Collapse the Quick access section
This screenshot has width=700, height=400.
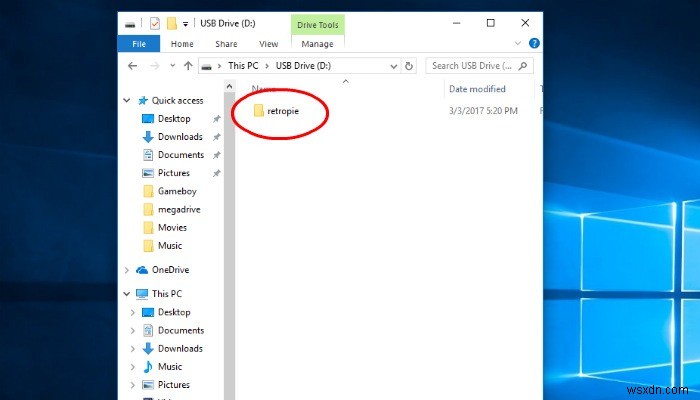[127, 100]
